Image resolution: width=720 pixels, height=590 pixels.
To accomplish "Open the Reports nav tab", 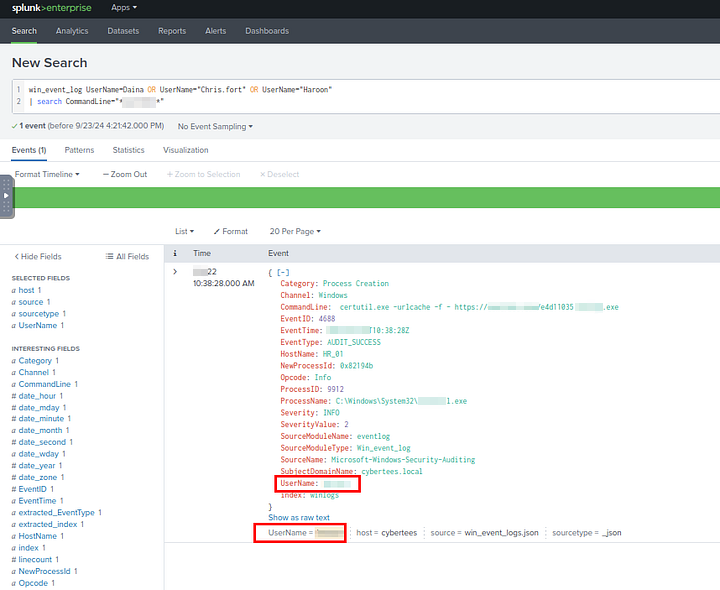I will coord(172,31).
